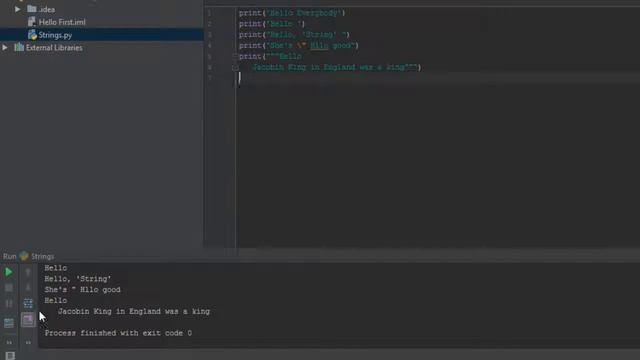Click console output Hello, 'String'
The height and width of the screenshot is (360, 640).
point(78,279)
